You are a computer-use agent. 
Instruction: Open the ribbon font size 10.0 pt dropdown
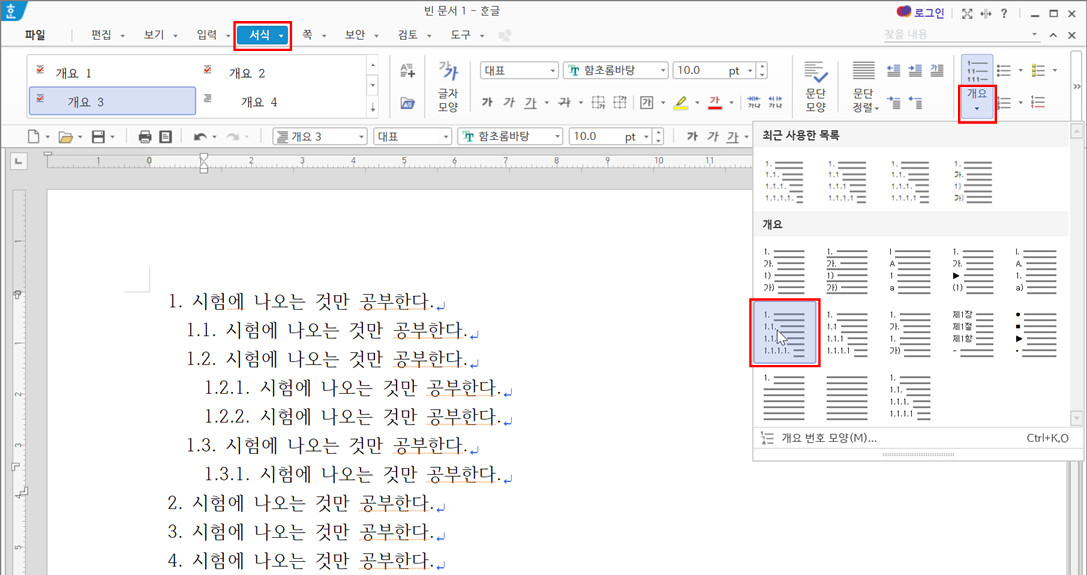[x=750, y=71]
